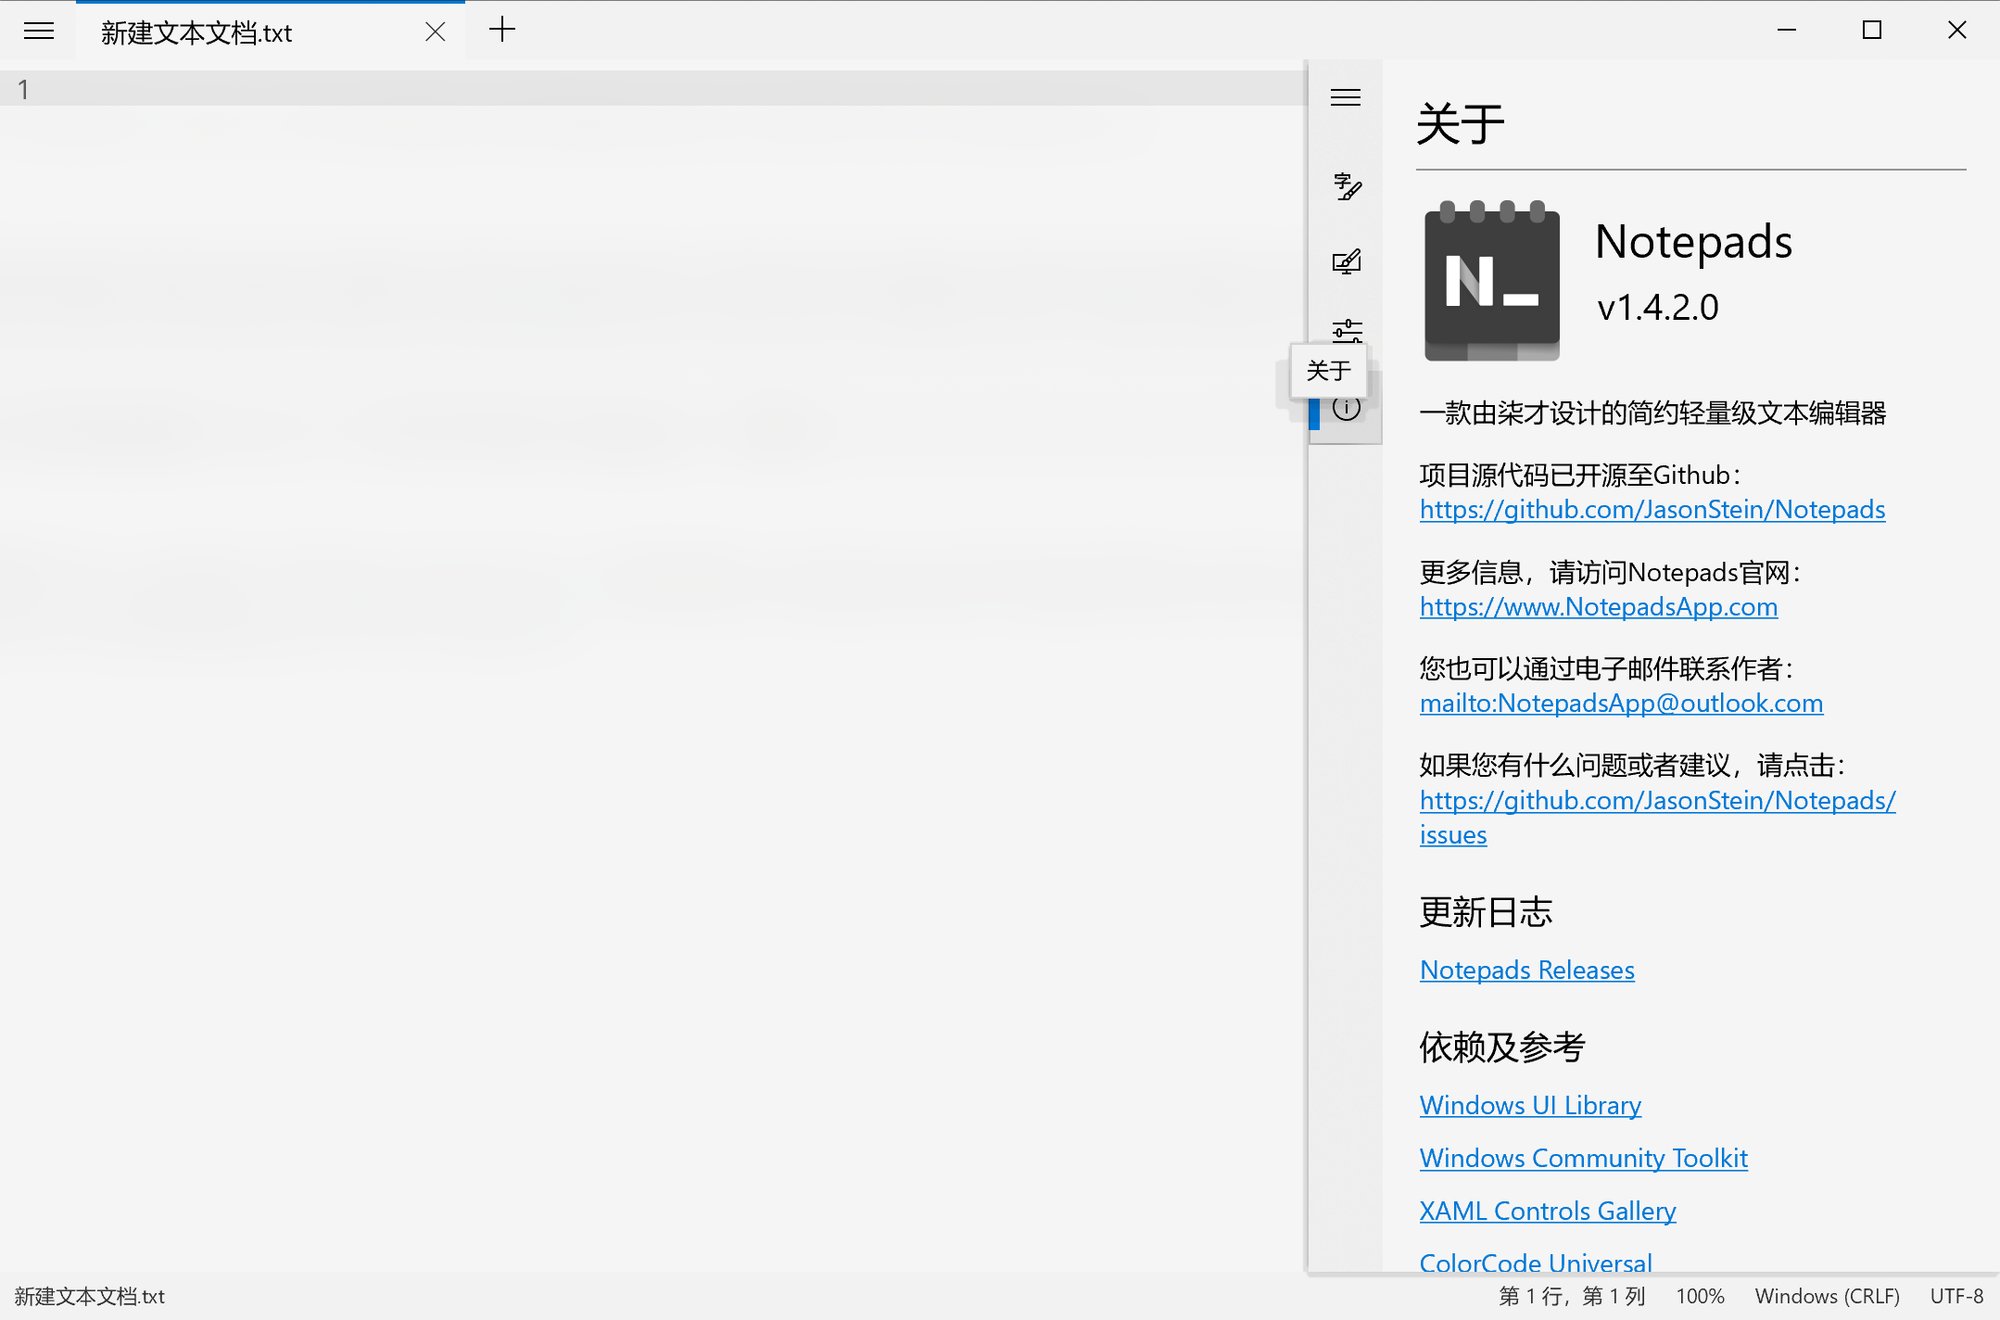Viewport: 2000px width, 1320px height.
Task: Select the About info icon
Action: pyautogui.click(x=1346, y=408)
